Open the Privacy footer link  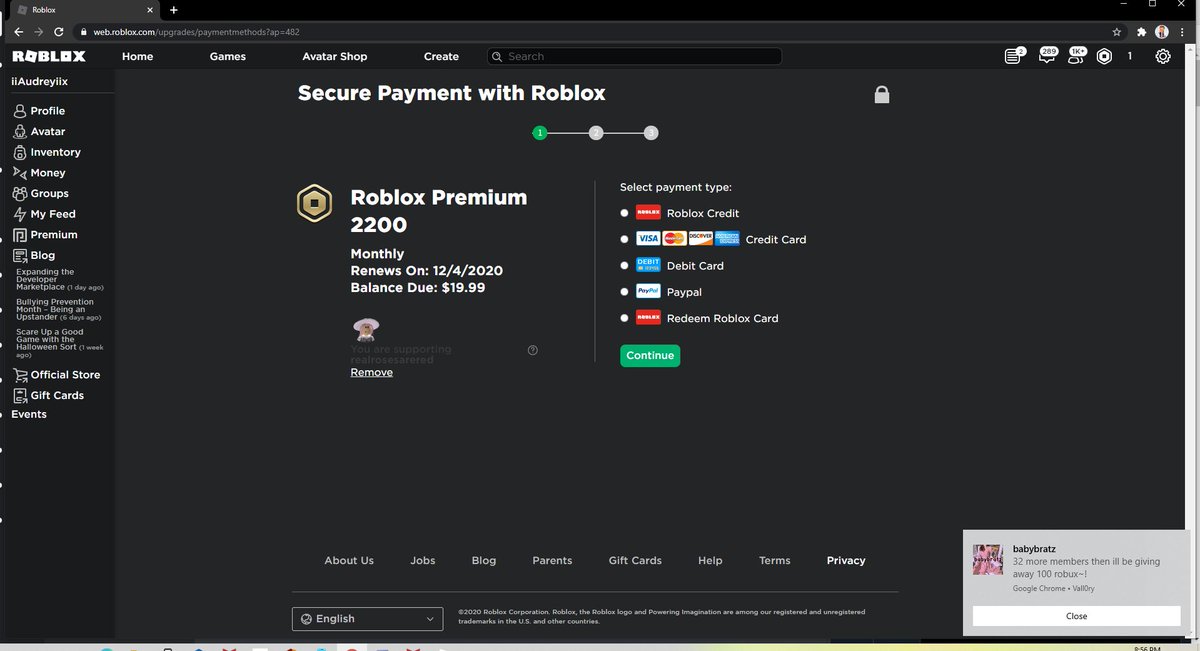click(846, 561)
